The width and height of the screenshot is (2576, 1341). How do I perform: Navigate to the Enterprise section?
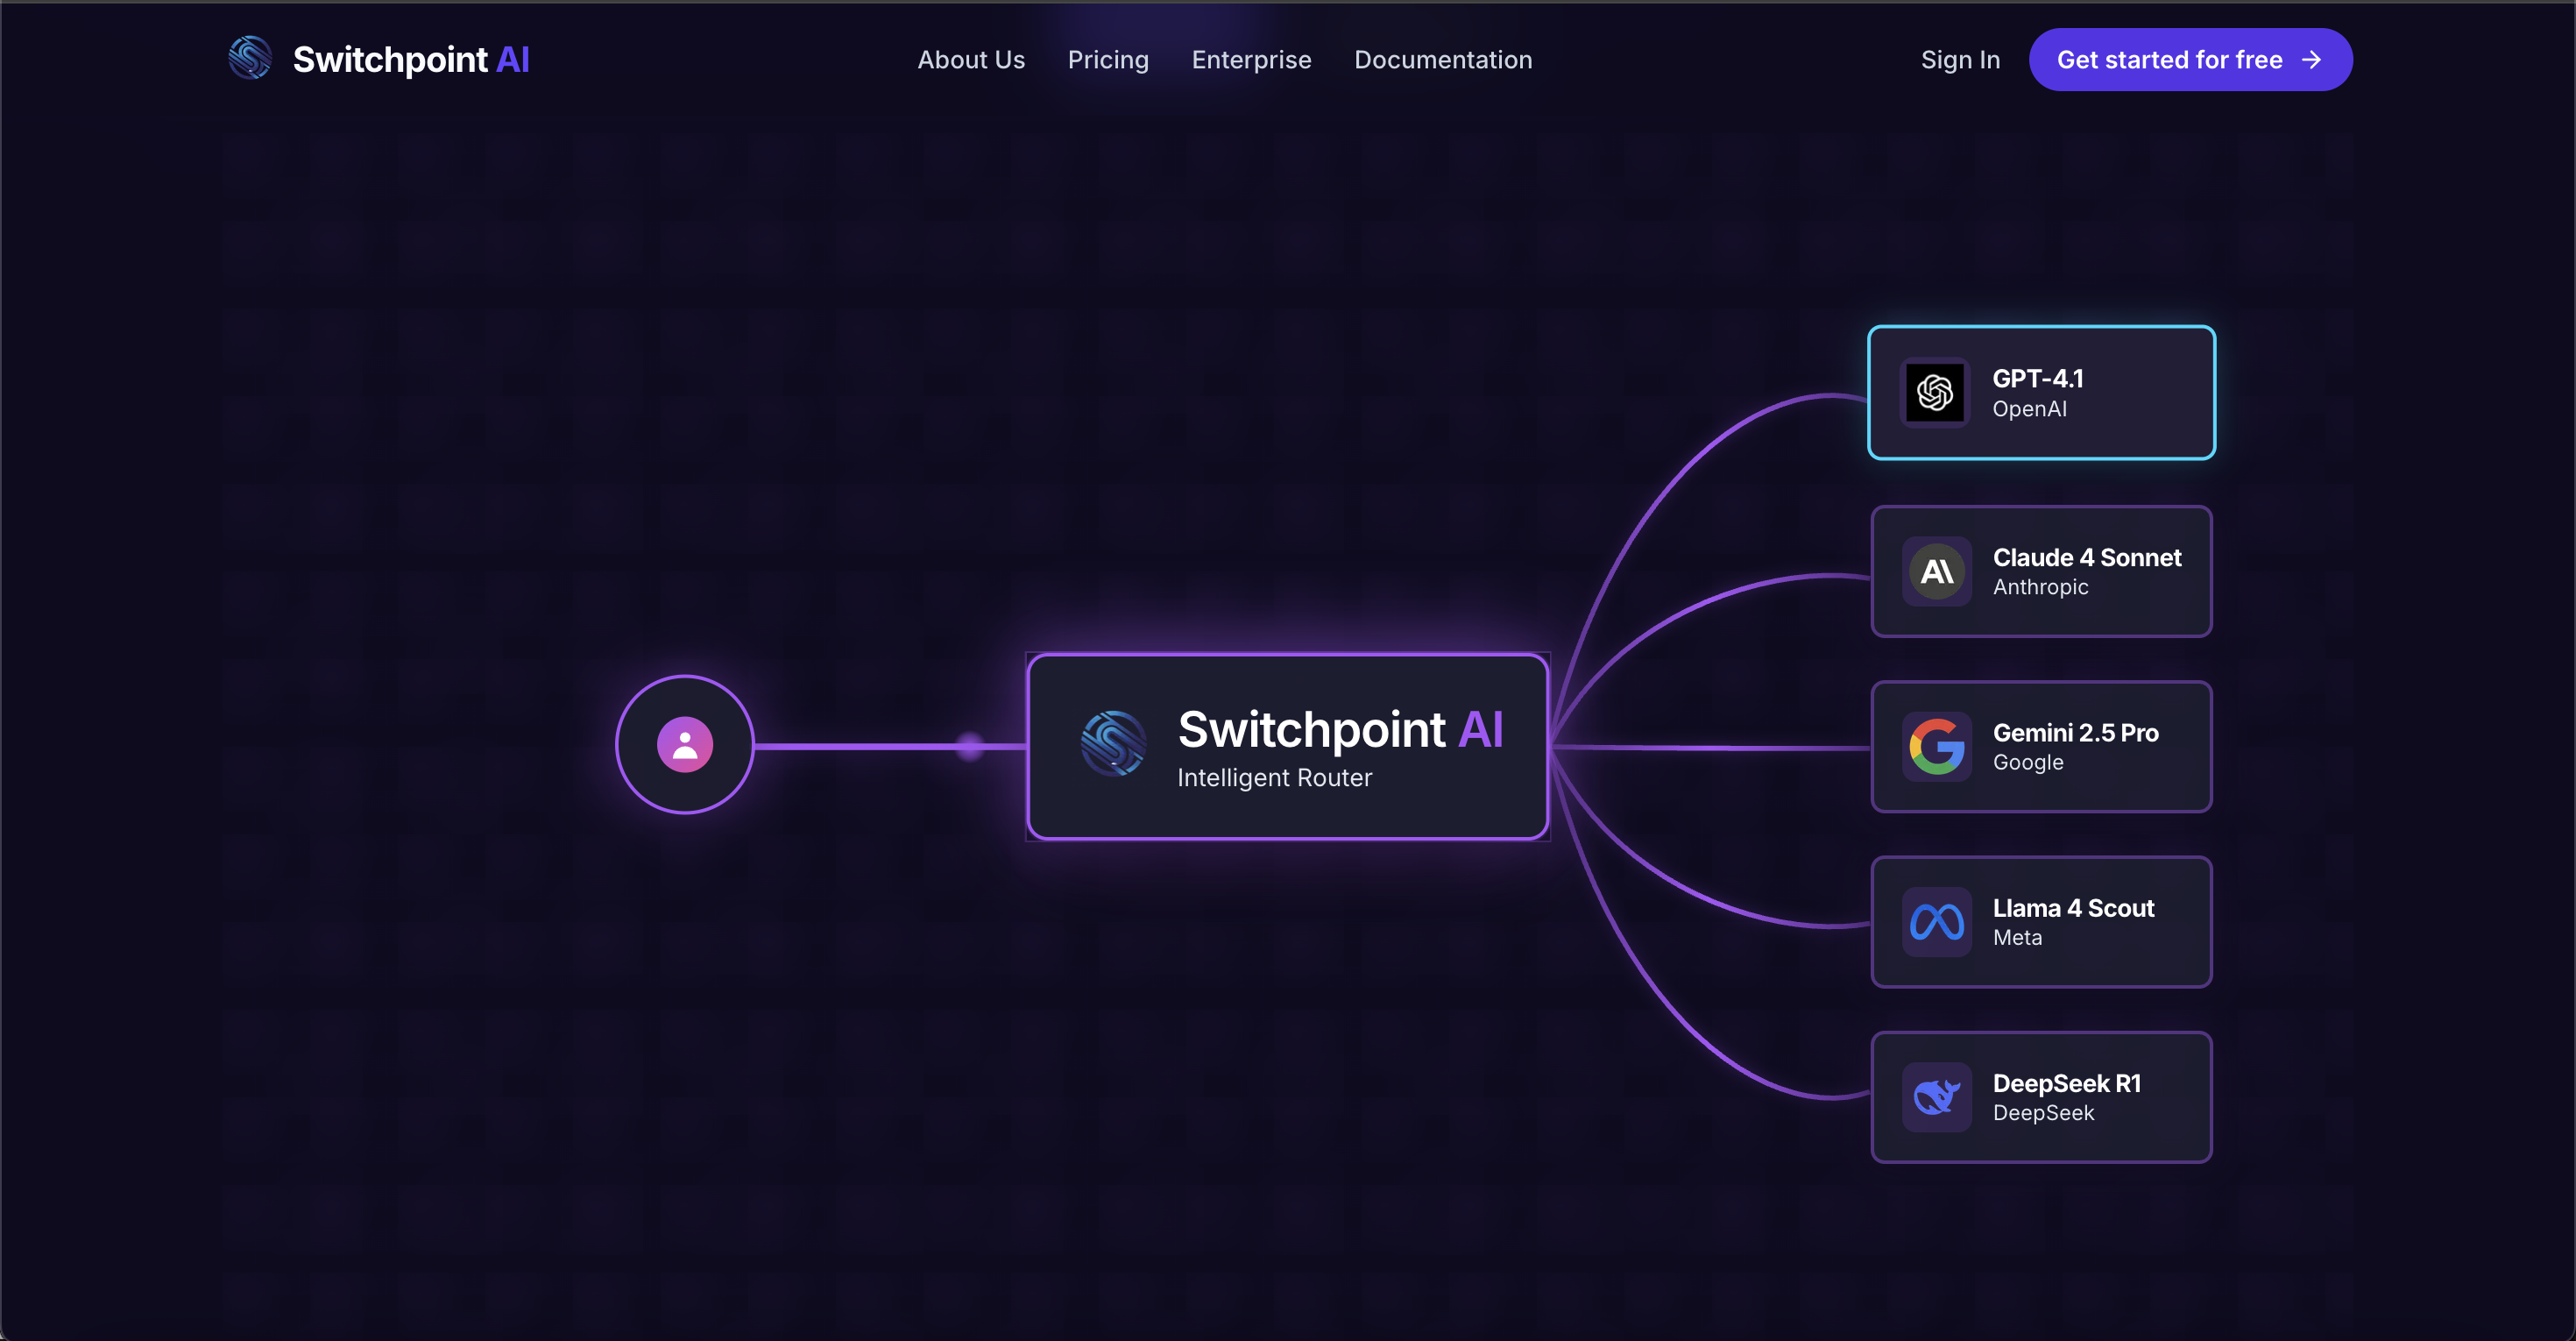tap(1251, 60)
